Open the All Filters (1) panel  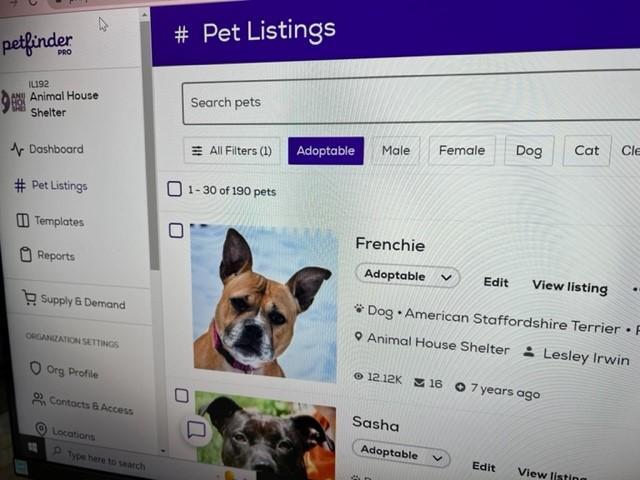point(232,151)
